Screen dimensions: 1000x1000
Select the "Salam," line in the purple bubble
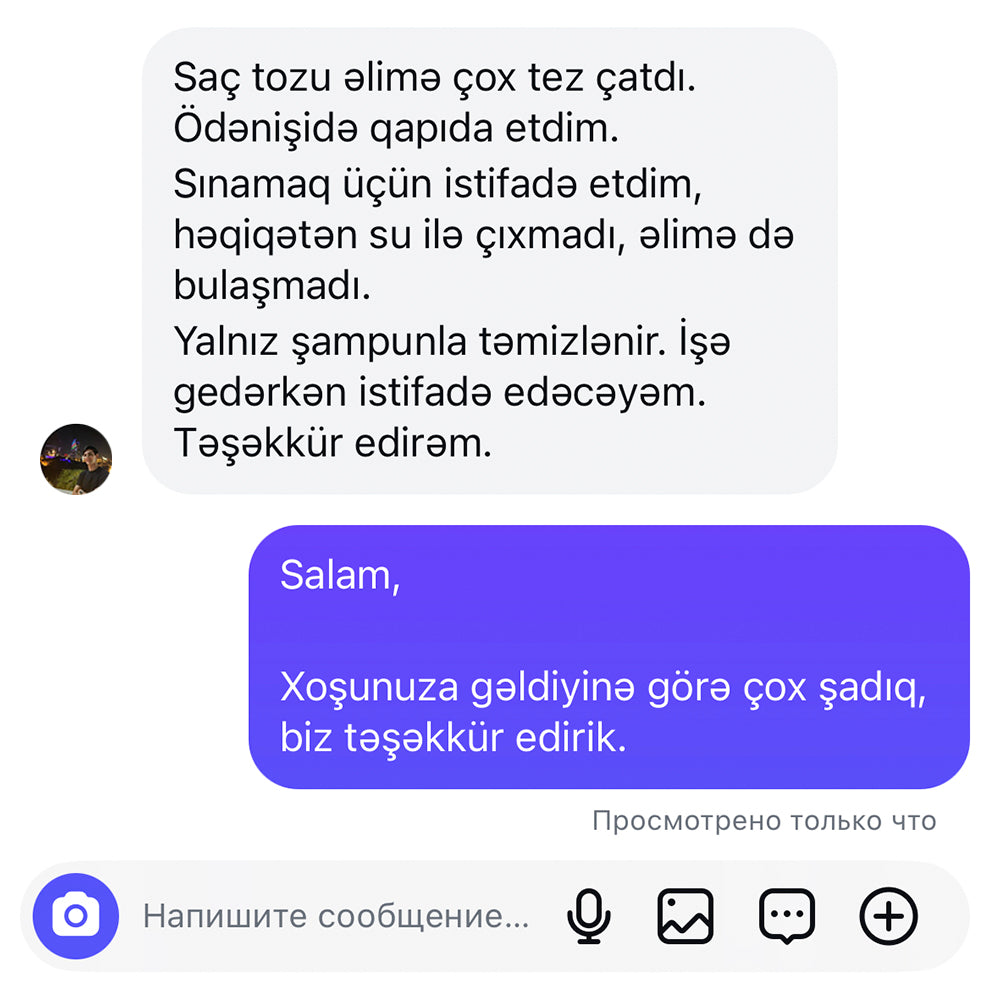tap(340, 575)
